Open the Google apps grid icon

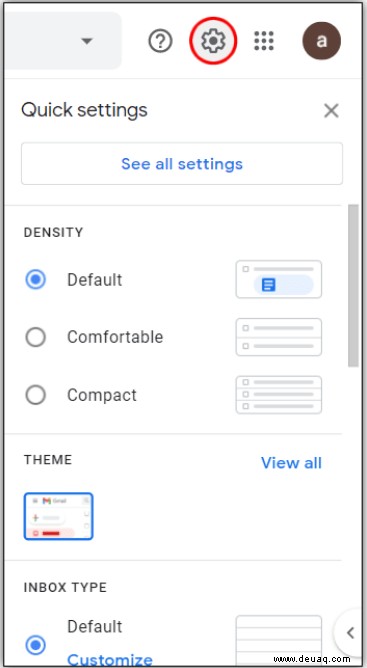tap(264, 41)
